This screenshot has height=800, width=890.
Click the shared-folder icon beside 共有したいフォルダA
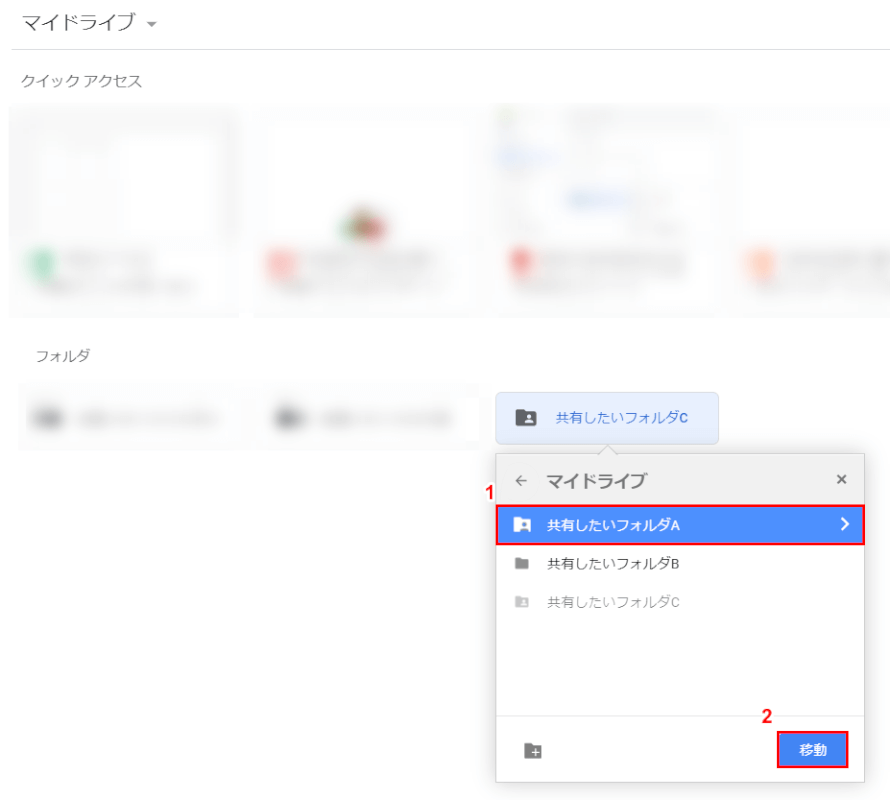pos(521,525)
